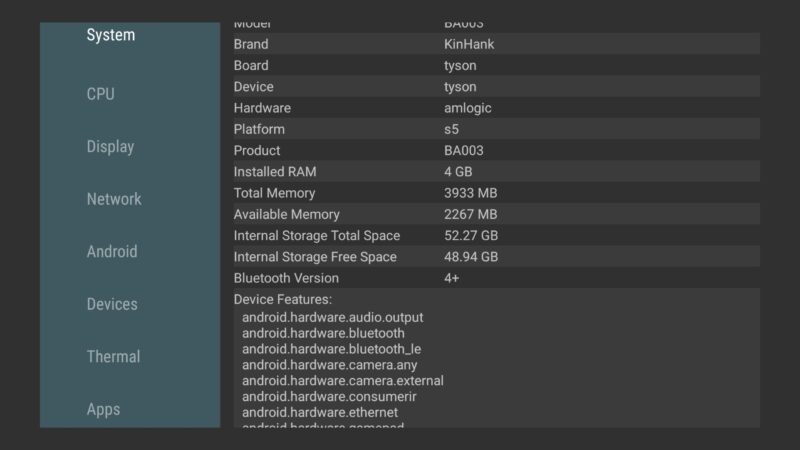Select the Display section
The height and width of the screenshot is (450, 800).
(110, 147)
